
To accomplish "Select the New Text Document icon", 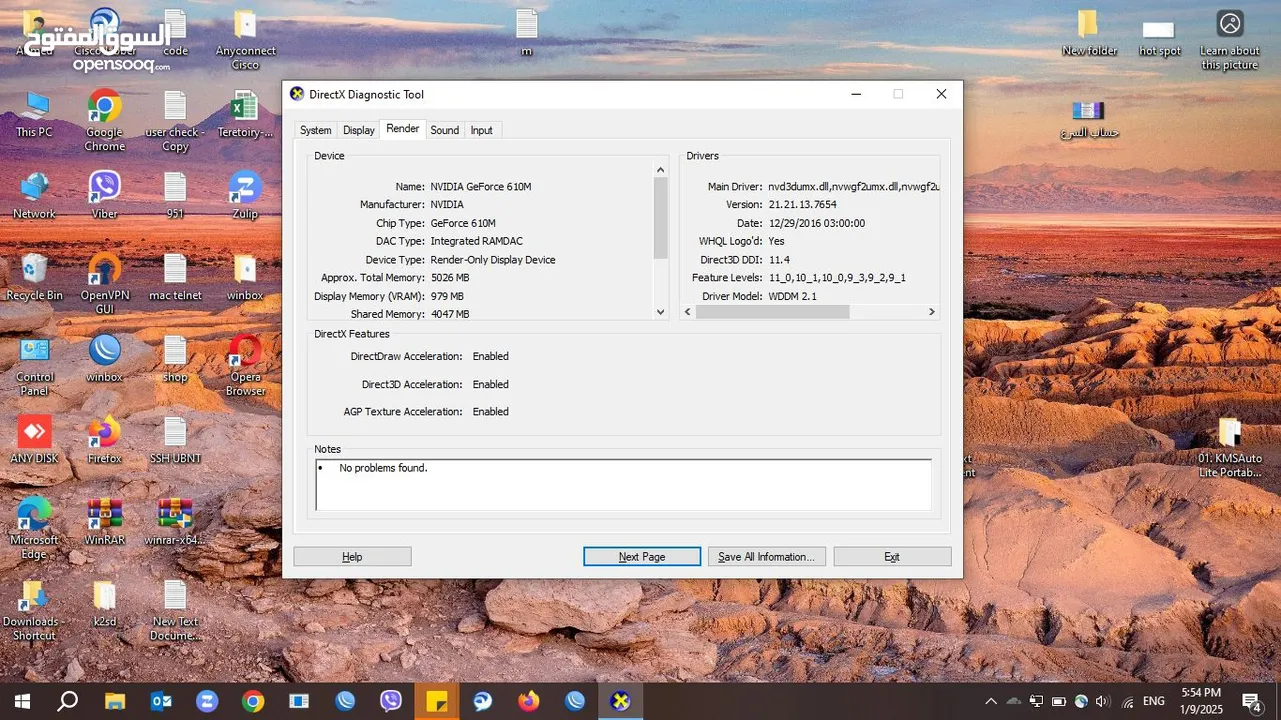I will coord(175,610).
